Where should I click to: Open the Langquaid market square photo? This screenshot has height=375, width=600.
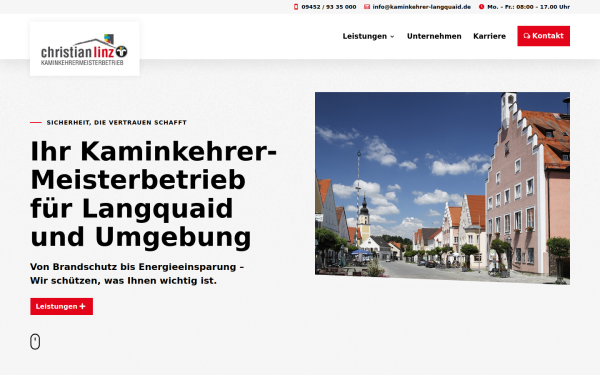coord(442,188)
